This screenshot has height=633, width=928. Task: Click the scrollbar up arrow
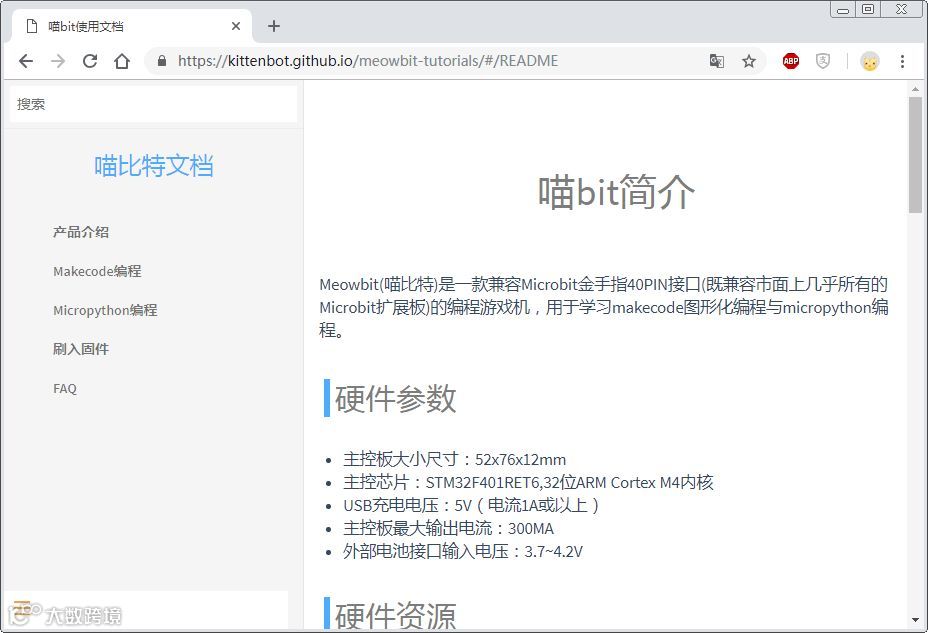click(x=915, y=89)
